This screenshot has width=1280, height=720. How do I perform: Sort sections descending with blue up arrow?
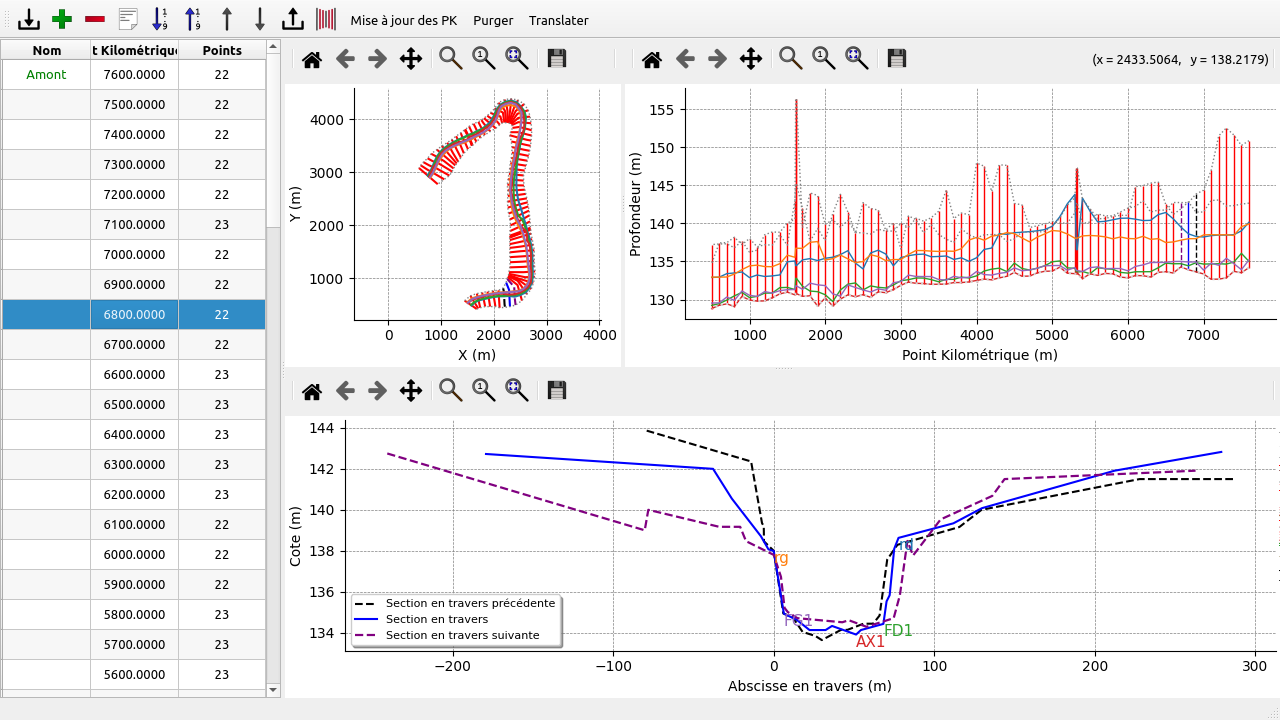point(193,19)
